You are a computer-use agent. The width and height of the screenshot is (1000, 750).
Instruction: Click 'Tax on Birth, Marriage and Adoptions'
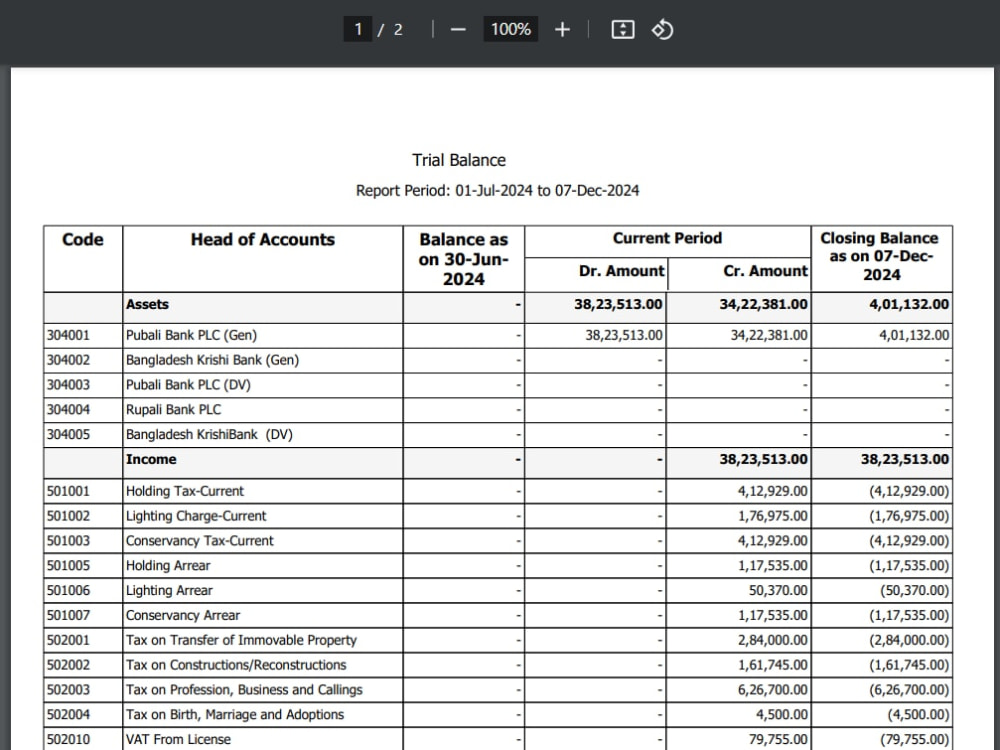[x=235, y=715]
